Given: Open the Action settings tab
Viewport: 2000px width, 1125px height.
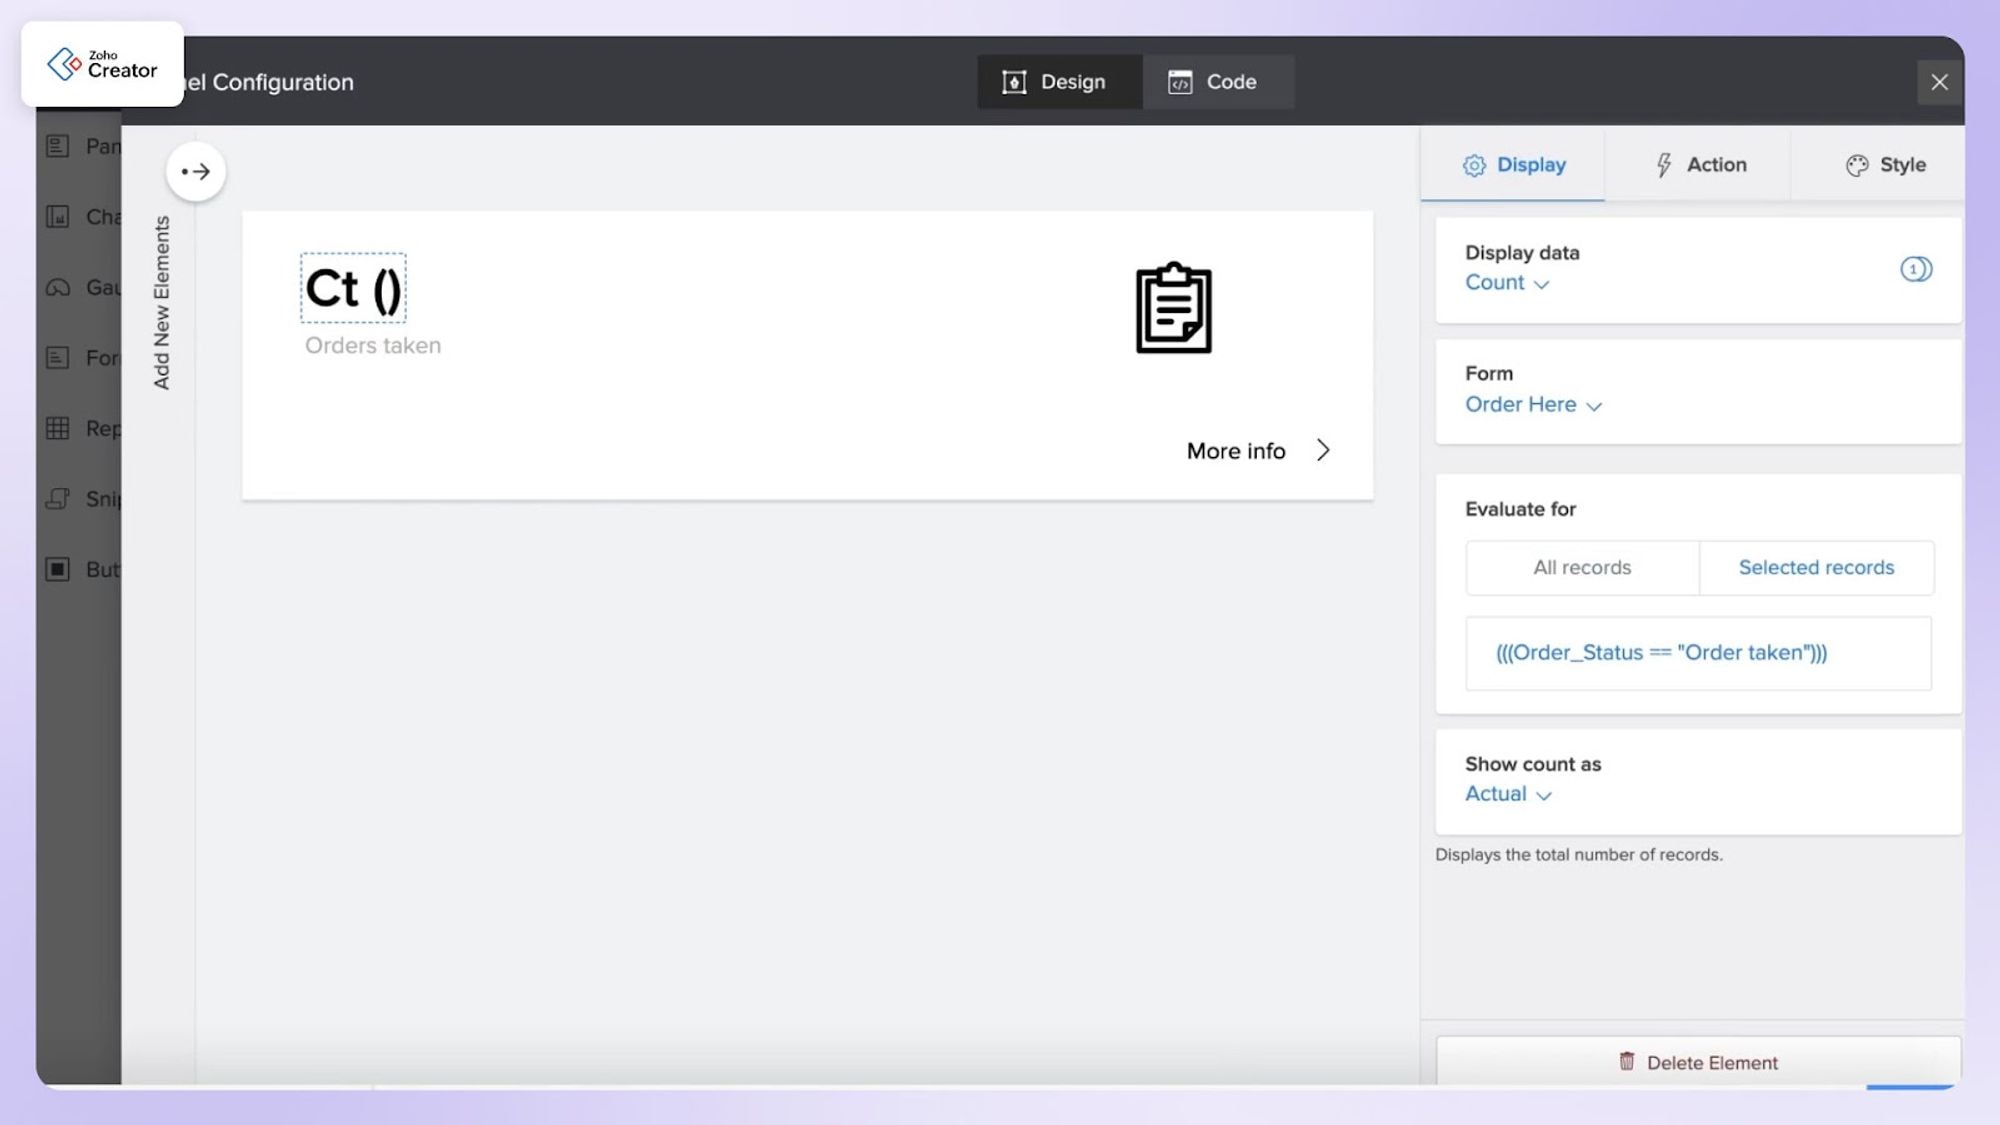Looking at the screenshot, I should tap(1699, 164).
